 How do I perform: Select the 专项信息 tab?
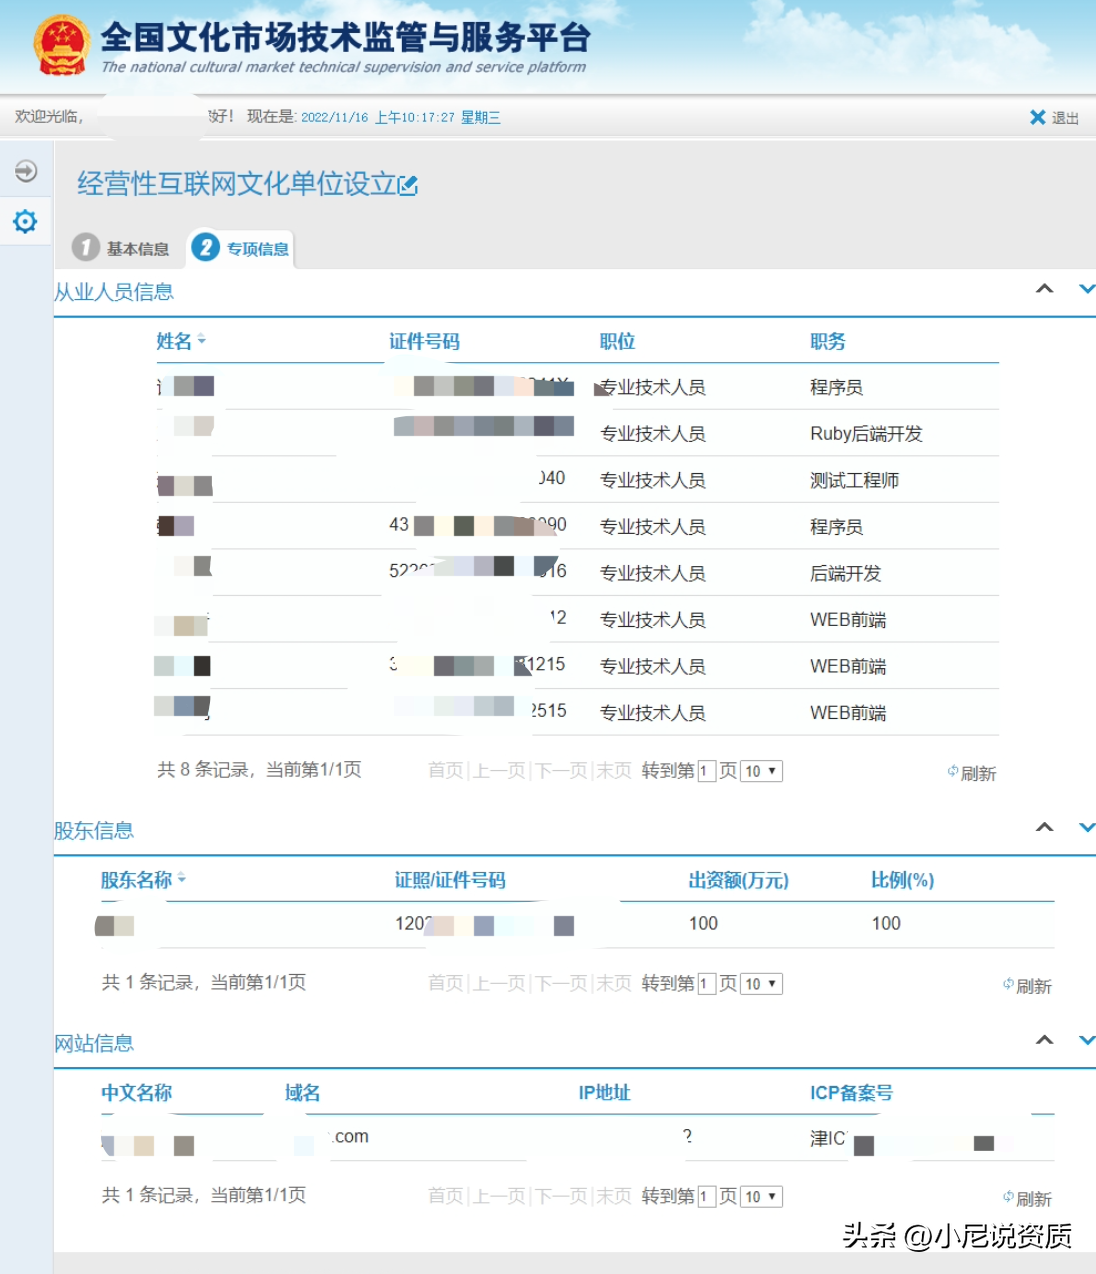pos(242,248)
